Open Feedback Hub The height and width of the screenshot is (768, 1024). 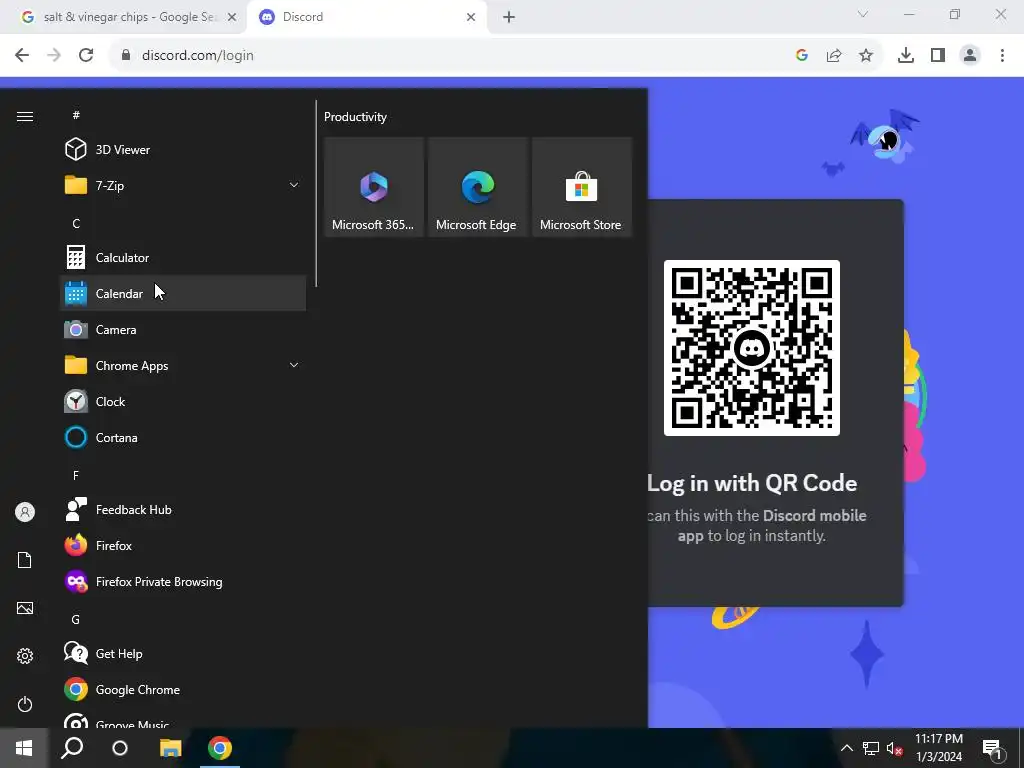pos(183,509)
